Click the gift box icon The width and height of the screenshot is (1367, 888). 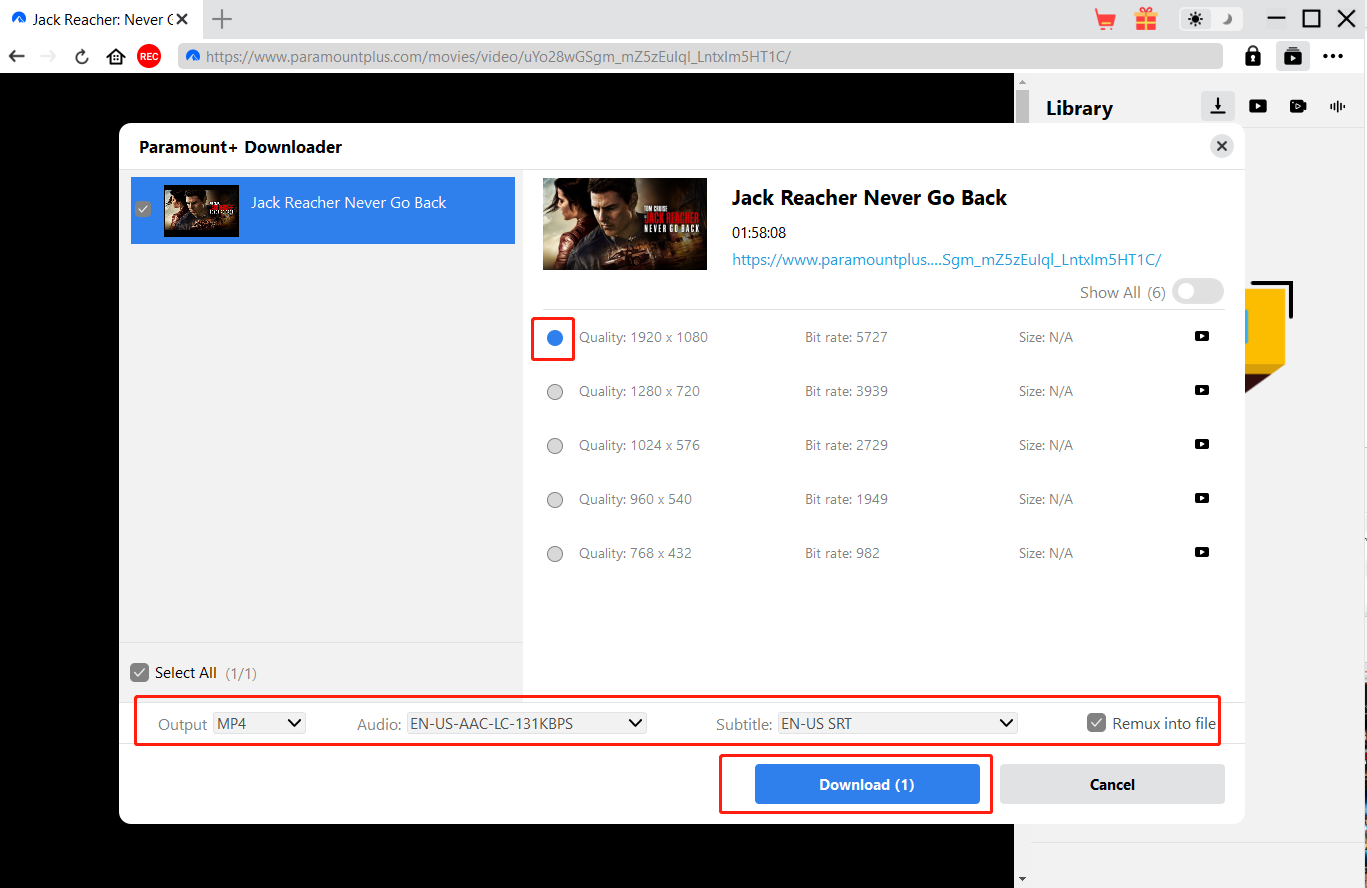pyautogui.click(x=1145, y=19)
